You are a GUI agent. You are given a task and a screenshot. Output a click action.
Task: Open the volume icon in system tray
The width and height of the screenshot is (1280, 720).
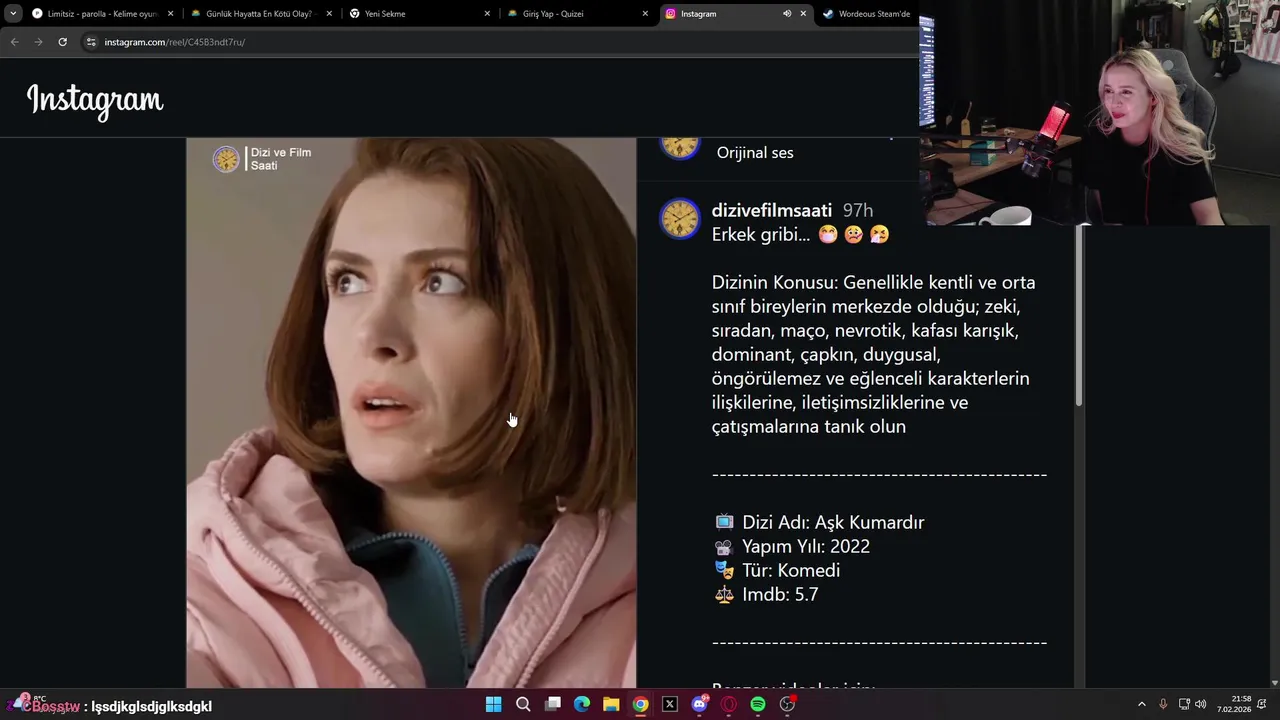(1200, 704)
